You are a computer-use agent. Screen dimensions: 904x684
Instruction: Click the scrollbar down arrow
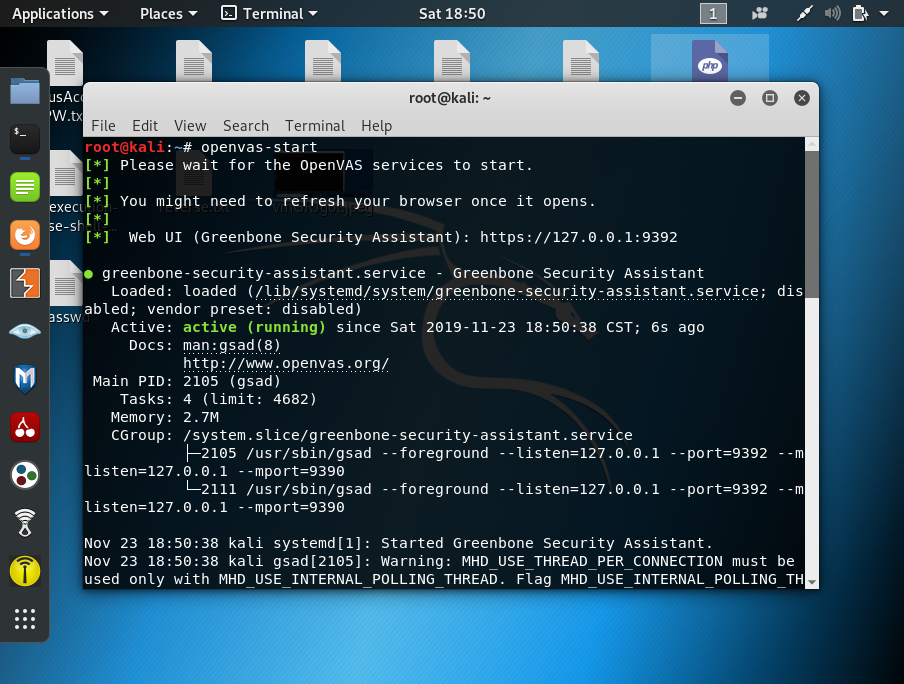[x=812, y=582]
